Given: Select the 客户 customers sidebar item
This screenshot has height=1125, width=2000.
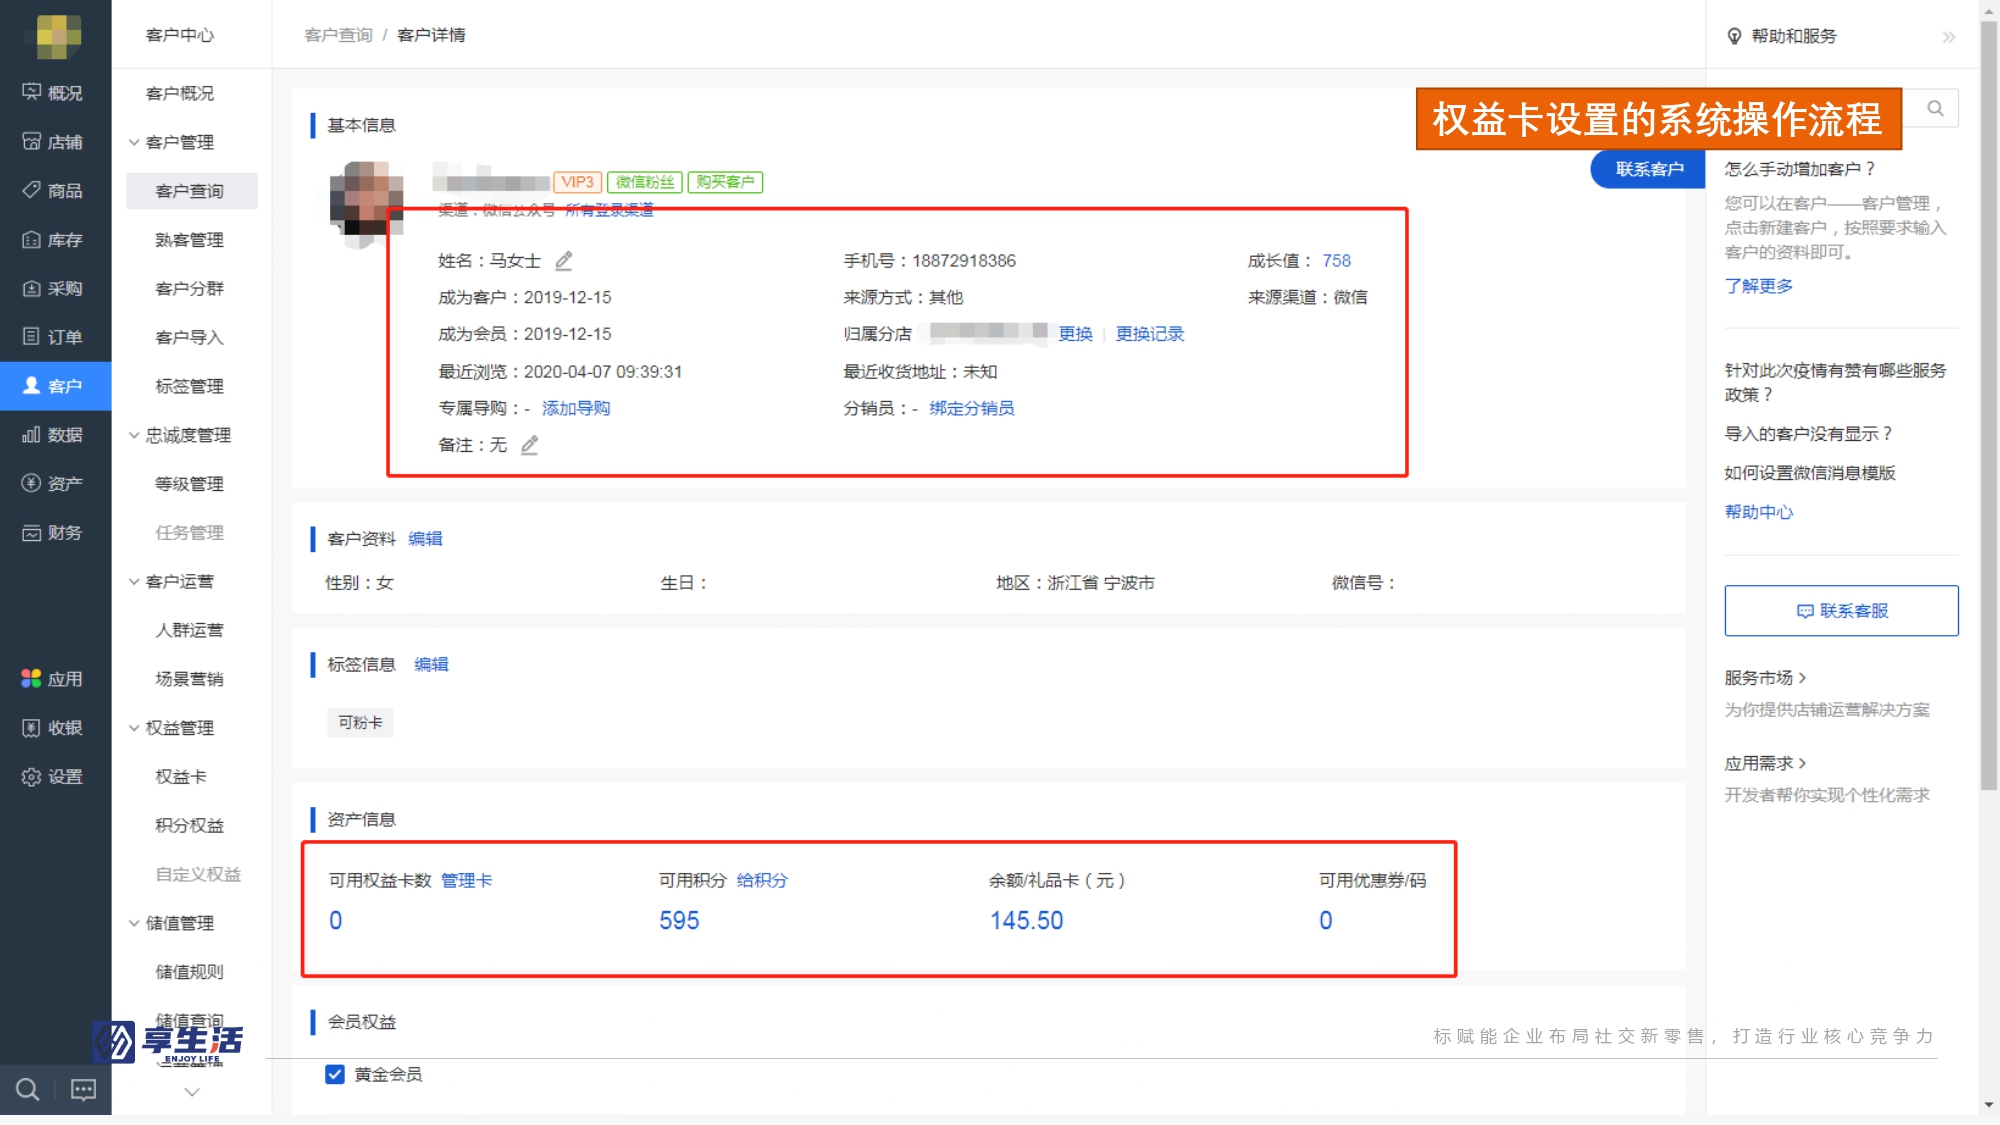Looking at the screenshot, I should tap(54, 386).
